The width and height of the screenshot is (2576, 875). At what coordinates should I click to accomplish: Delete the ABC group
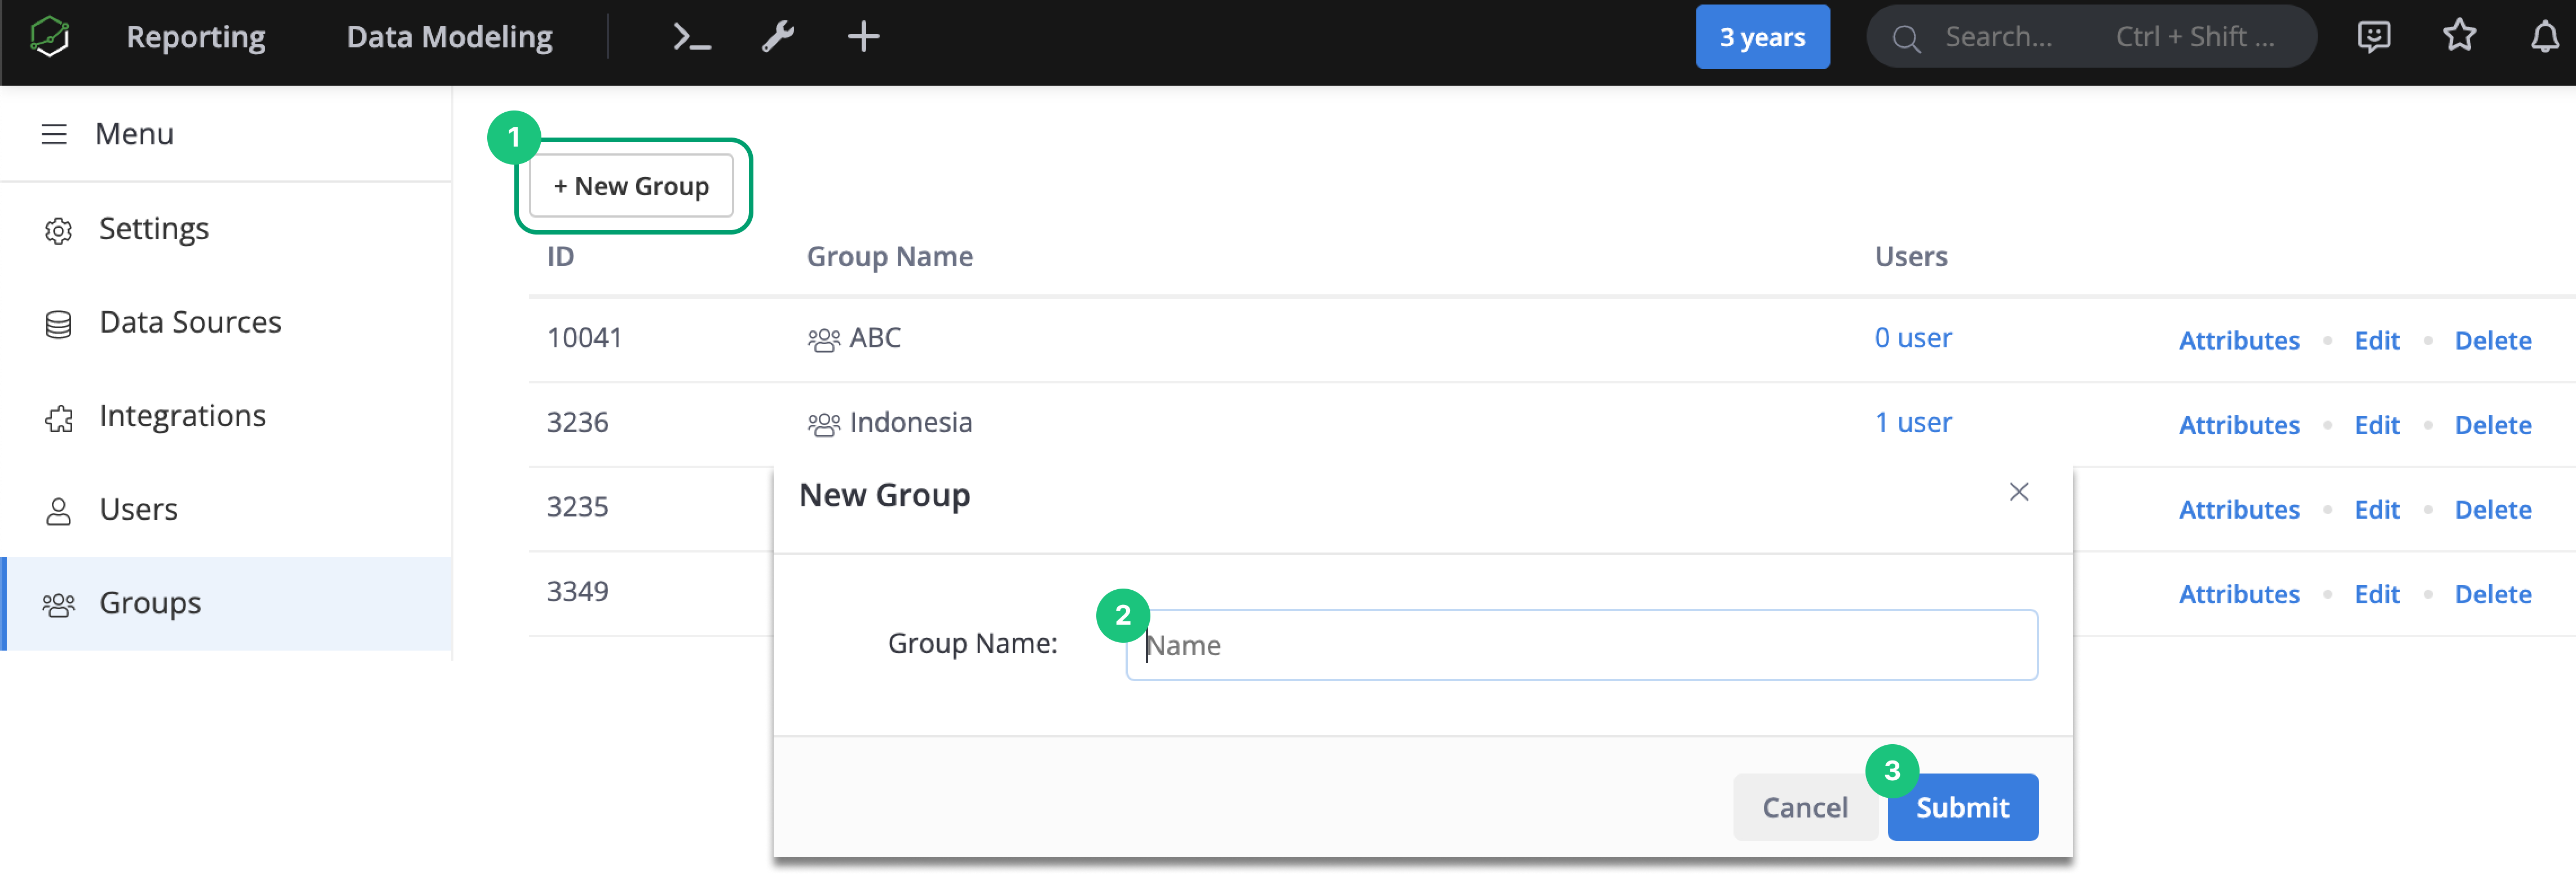[x=2492, y=341]
